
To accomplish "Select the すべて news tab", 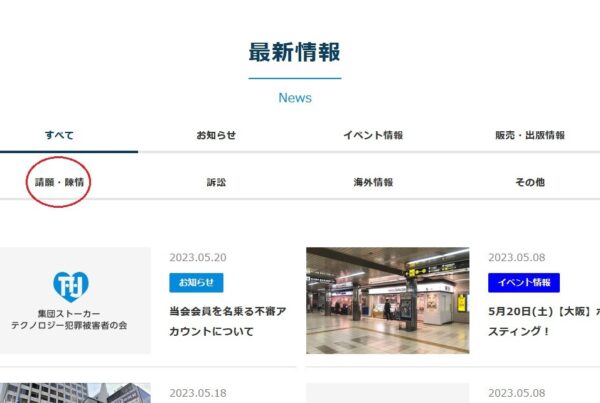I will [59, 135].
